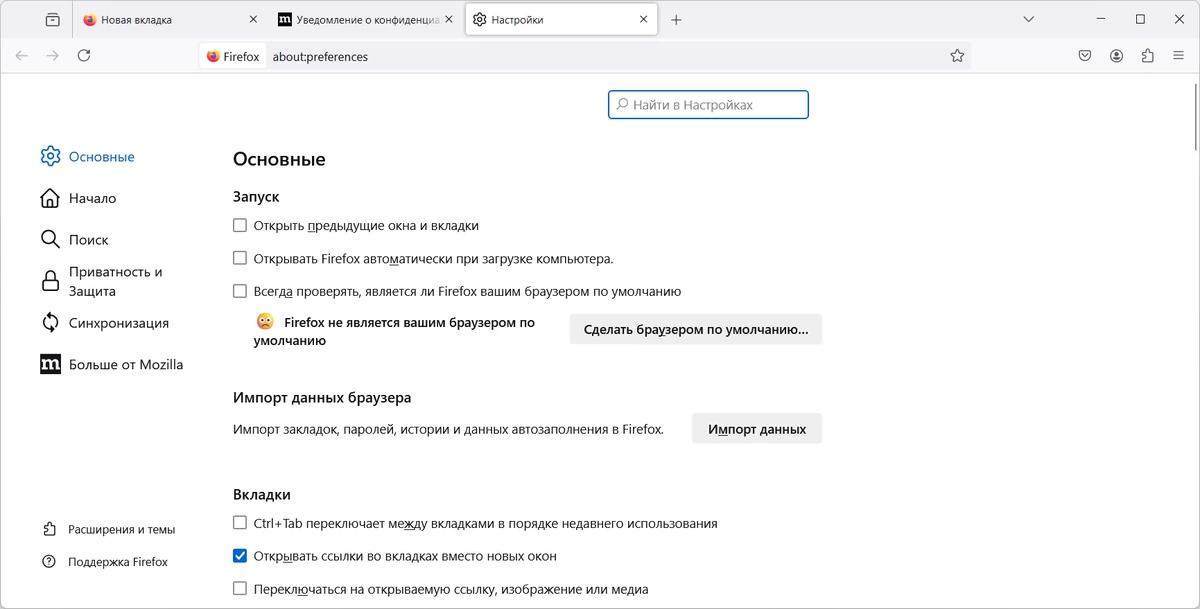Click the forward navigation arrow
Screen dimensions: 1200x609
(53, 56)
